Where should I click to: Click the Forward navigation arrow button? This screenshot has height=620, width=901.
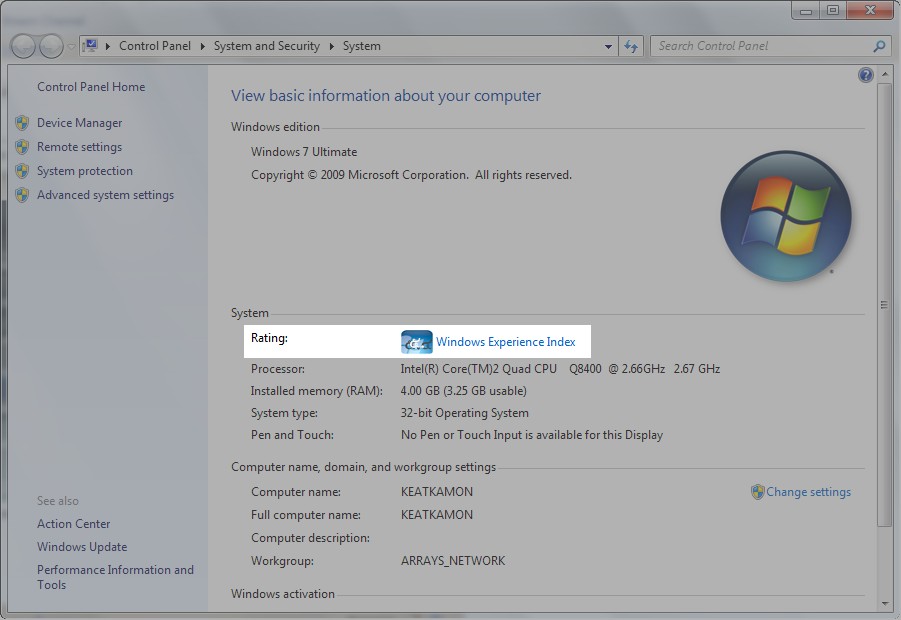[51, 46]
